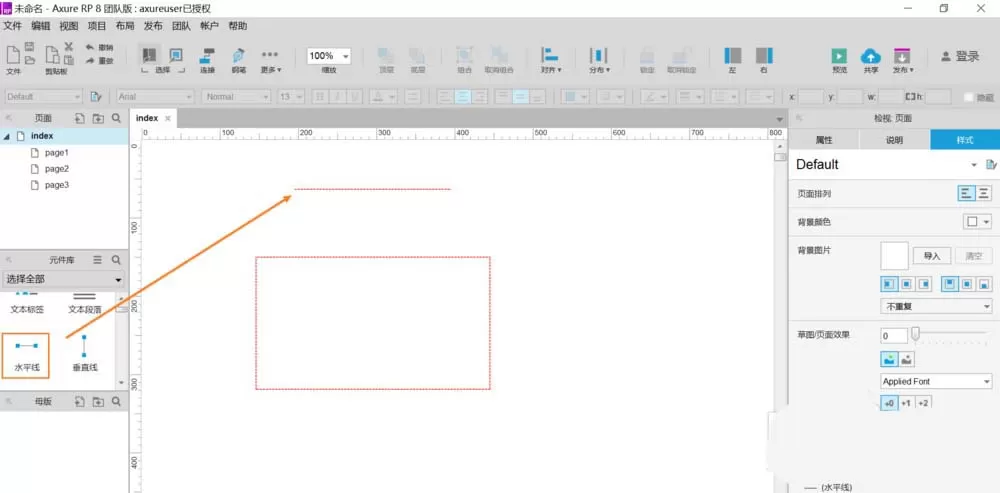The width and height of the screenshot is (1000, 493).
Task: Click the 撤销 undo button
Action: point(99,47)
